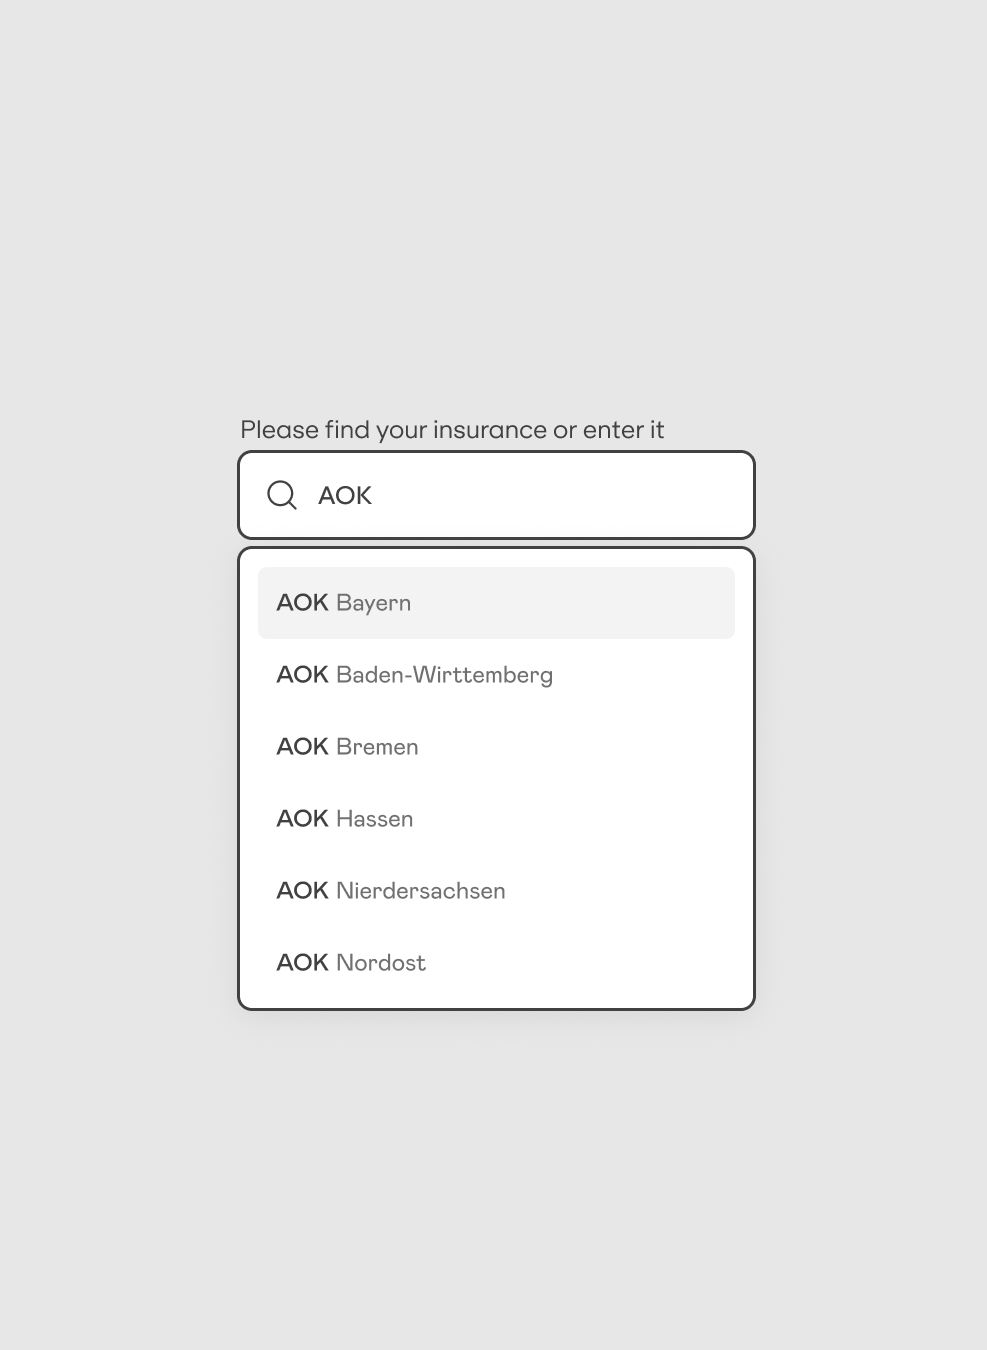This screenshot has height=1350, width=987.
Task: Pick AOK Bremen in the list
Action: (496, 747)
